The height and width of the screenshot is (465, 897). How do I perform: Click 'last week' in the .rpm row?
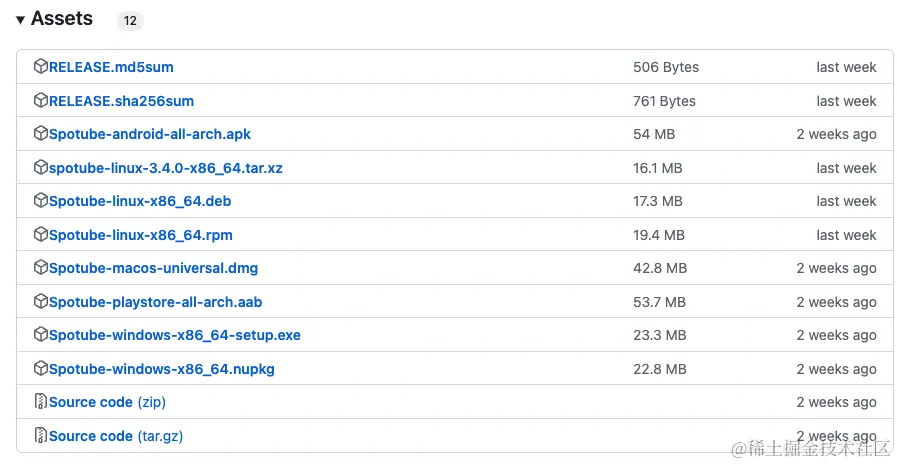click(x=846, y=235)
